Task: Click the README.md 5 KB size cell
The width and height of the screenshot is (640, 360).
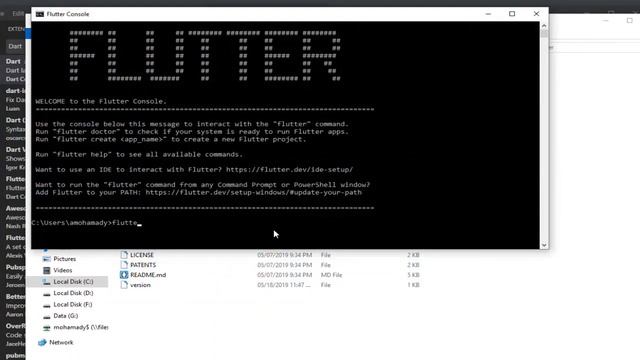Action: pyautogui.click(x=413, y=275)
